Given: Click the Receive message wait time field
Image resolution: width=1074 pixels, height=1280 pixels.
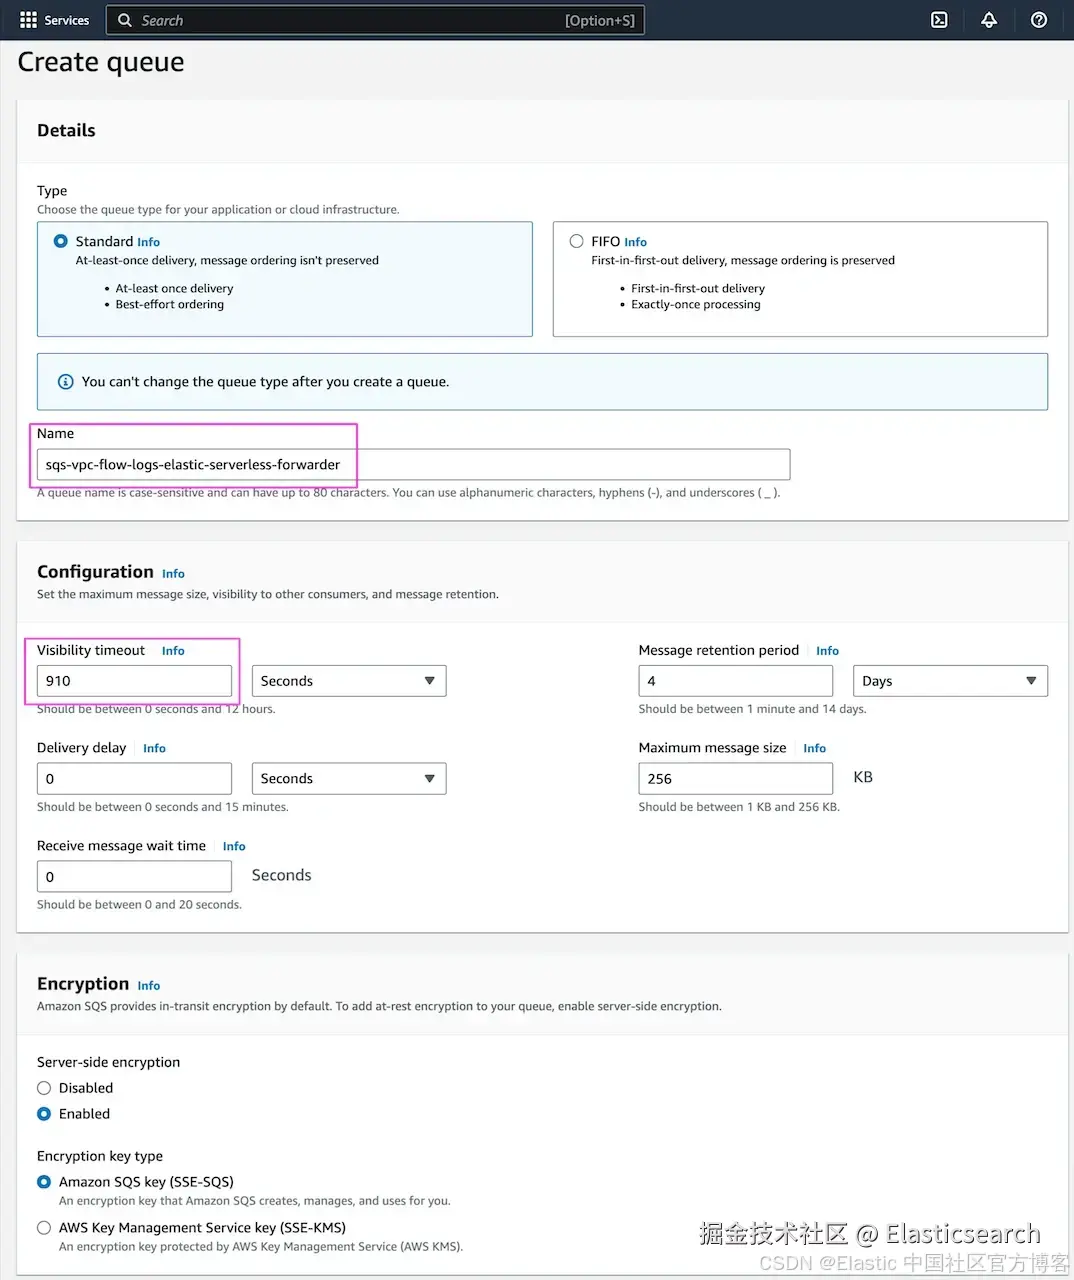Looking at the screenshot, I should (x=134, y=877).
